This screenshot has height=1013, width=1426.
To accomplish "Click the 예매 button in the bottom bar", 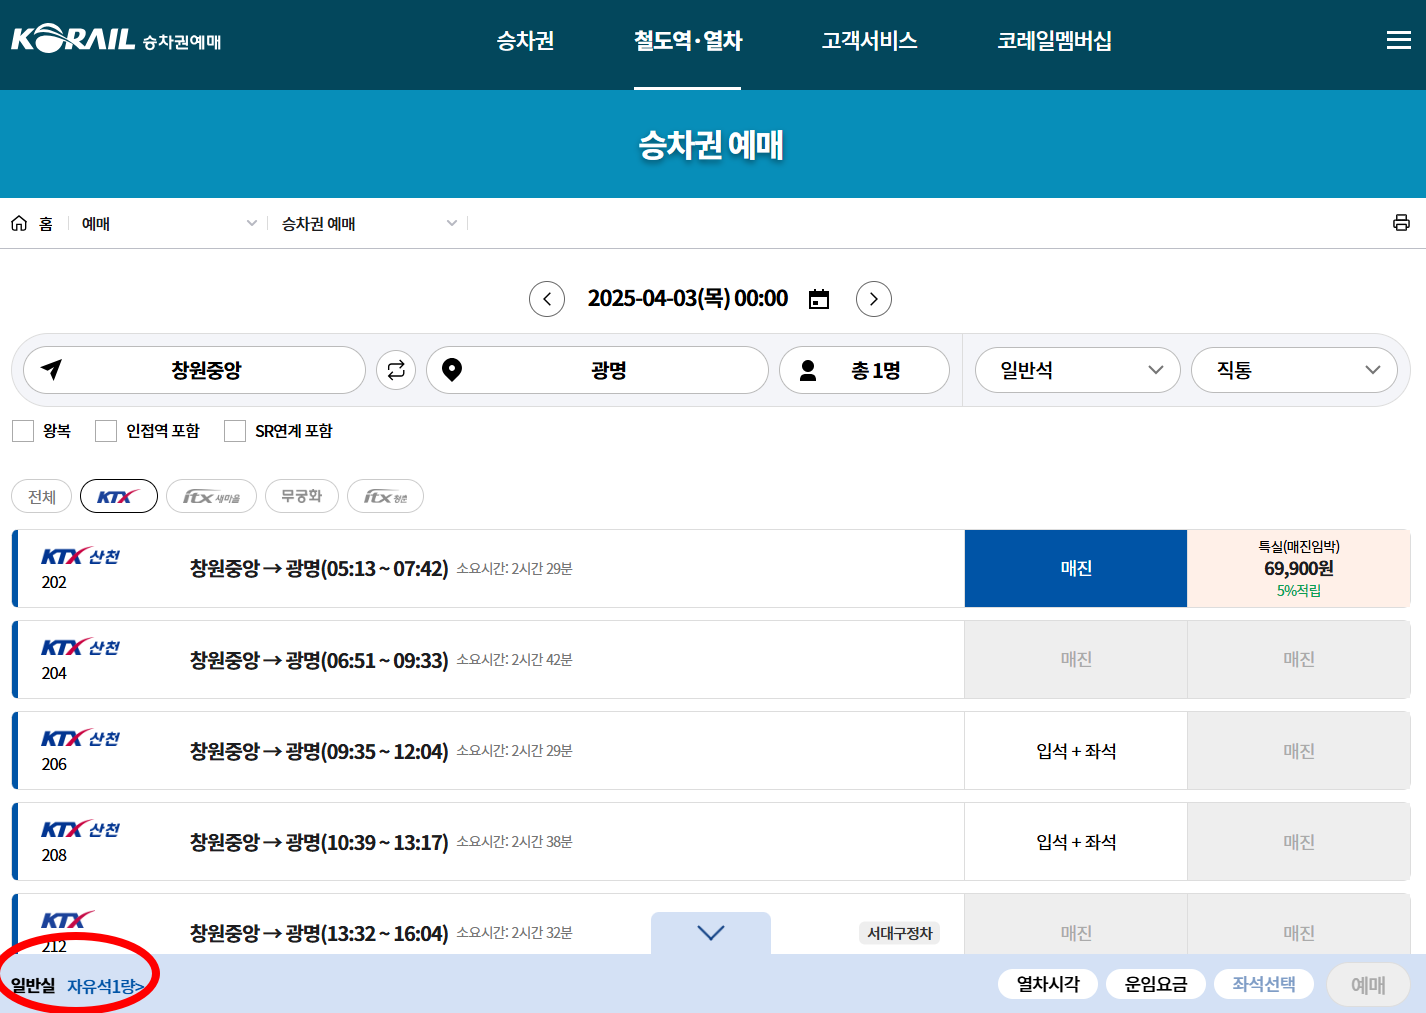I will coord(1368,985).
